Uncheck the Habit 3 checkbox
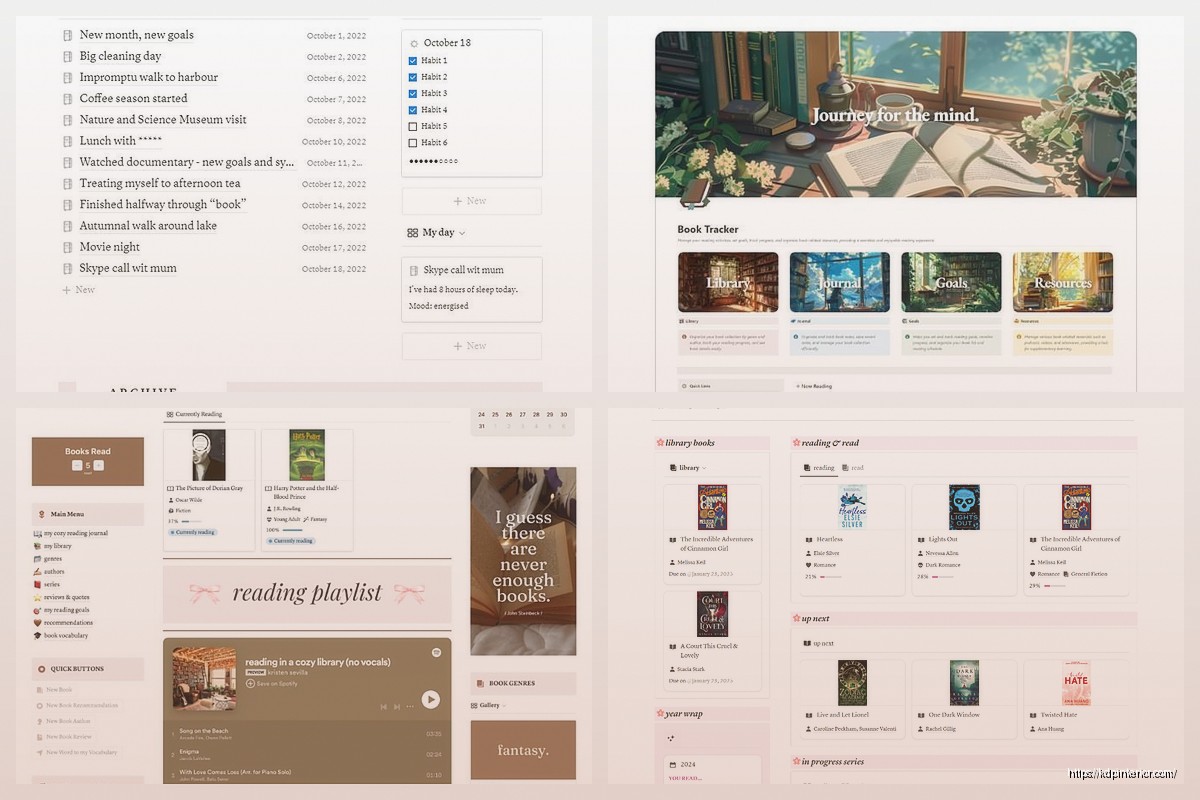 pyautogui.click(x=413, y=94)
